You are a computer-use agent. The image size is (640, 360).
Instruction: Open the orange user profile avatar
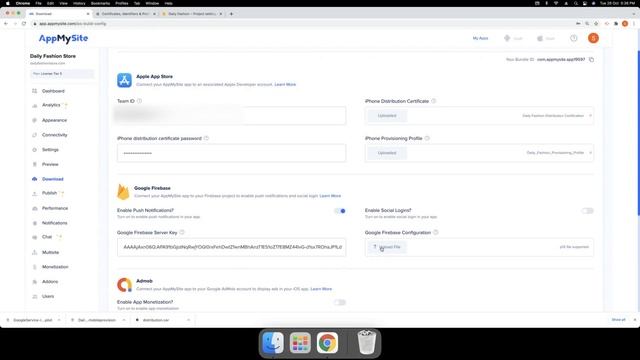click(x=593, y=38)
